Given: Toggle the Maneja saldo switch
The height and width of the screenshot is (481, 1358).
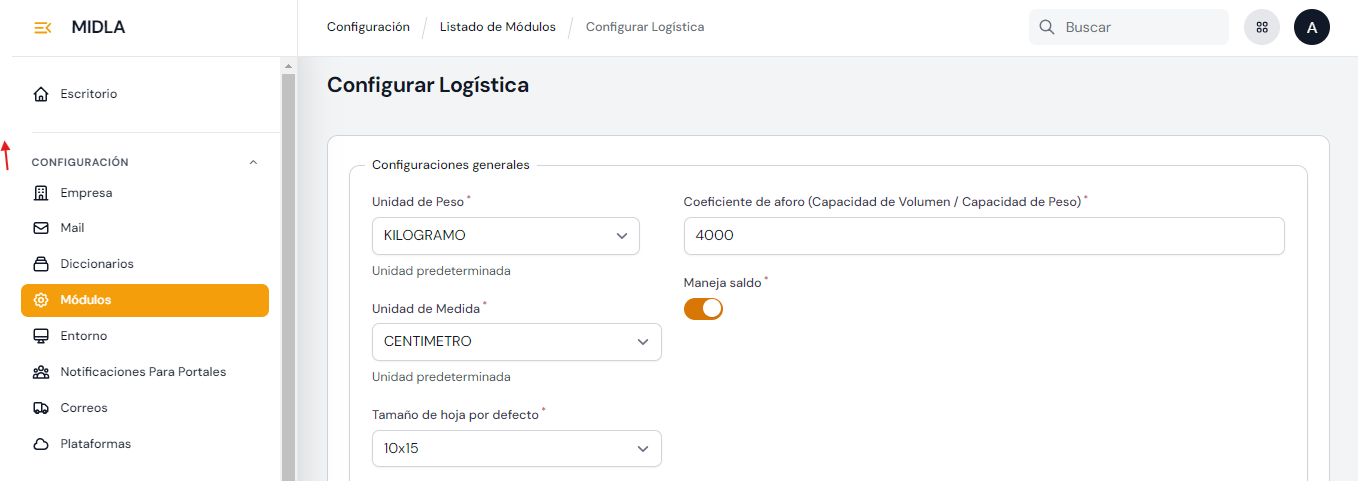Looking at the screenshot, I should (703, 309).
